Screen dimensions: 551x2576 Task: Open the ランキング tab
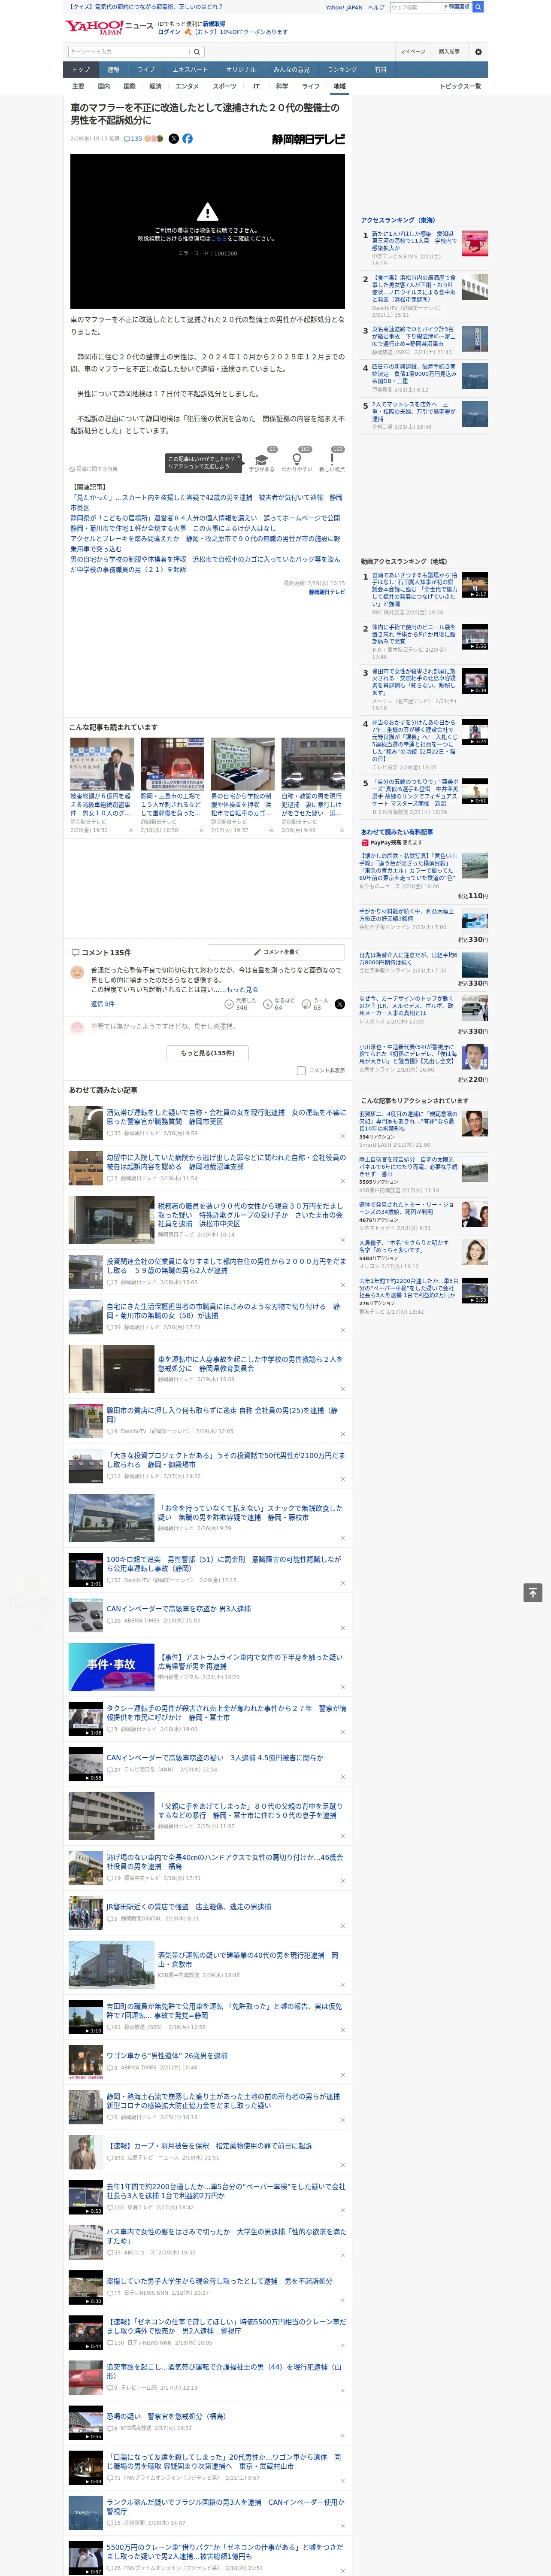tap(342, 70)
